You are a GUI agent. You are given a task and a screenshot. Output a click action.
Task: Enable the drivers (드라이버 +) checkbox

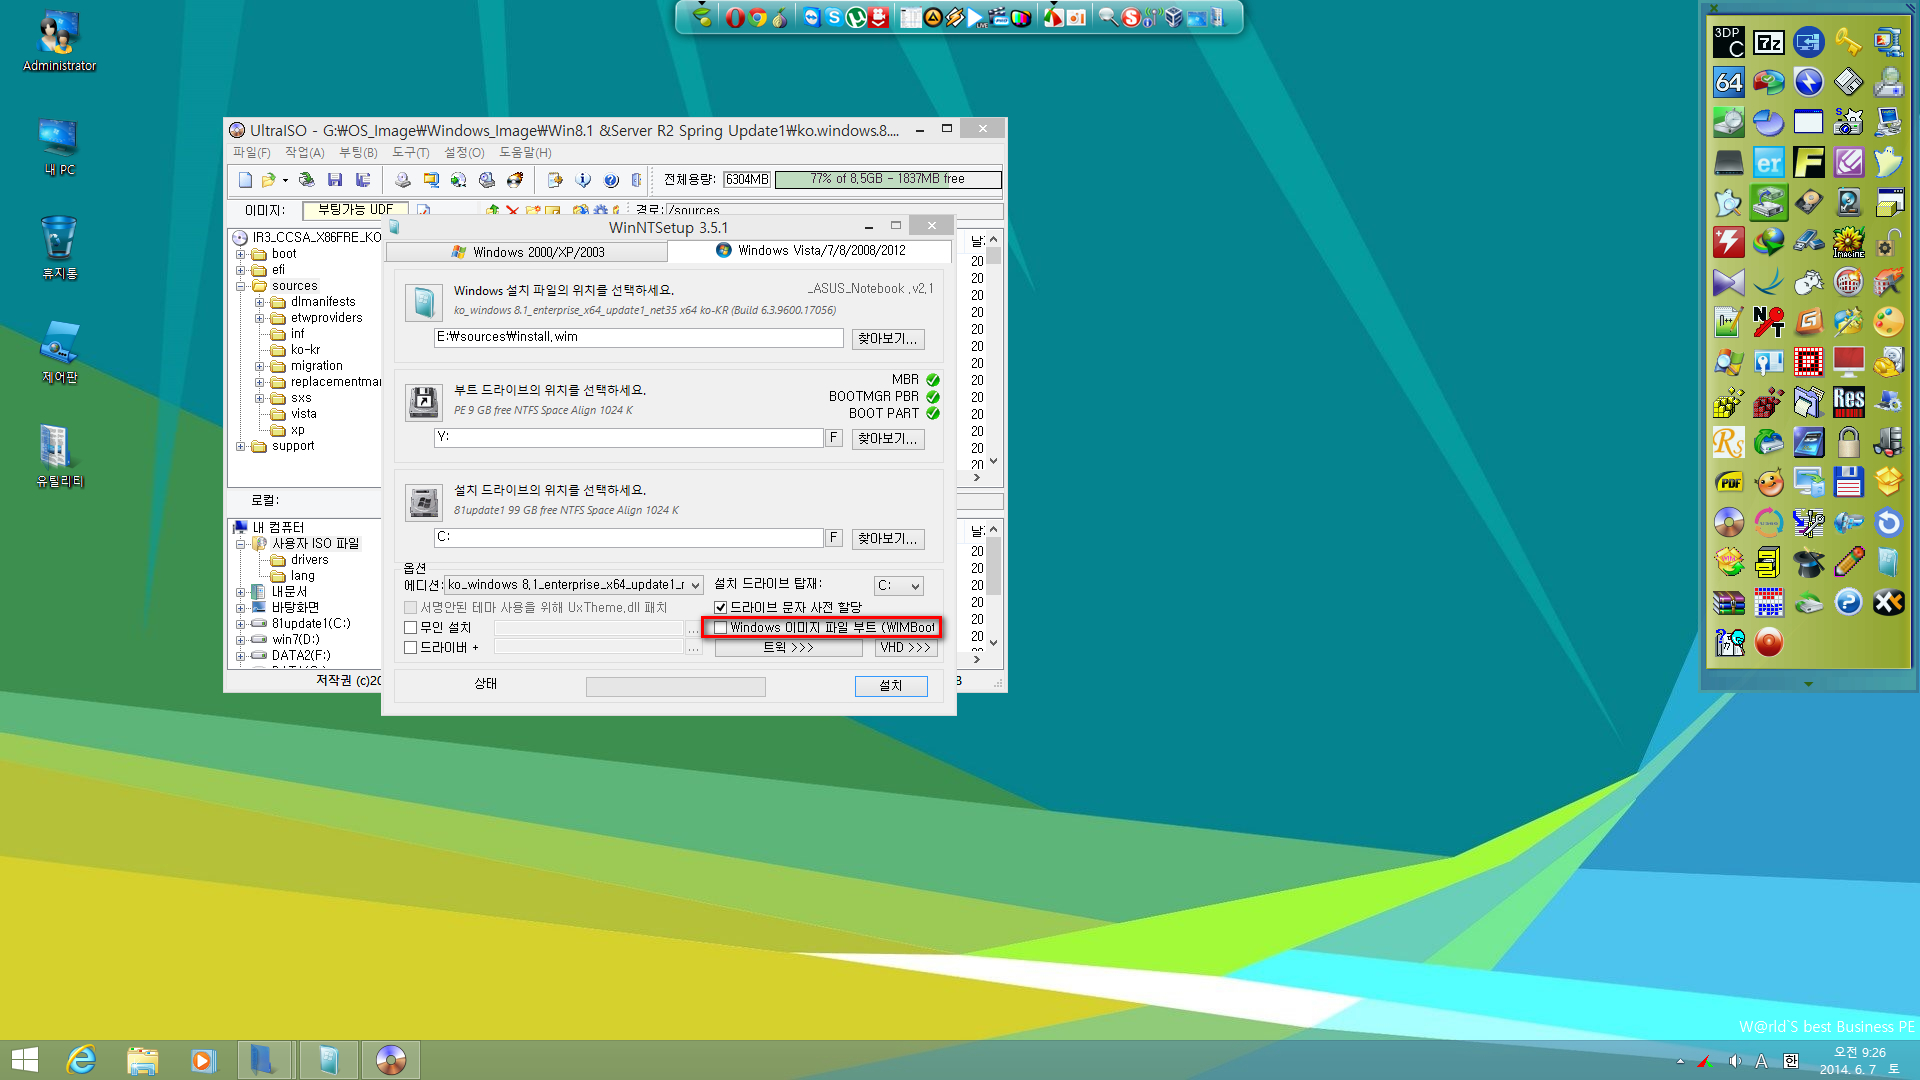coord(410,648)
